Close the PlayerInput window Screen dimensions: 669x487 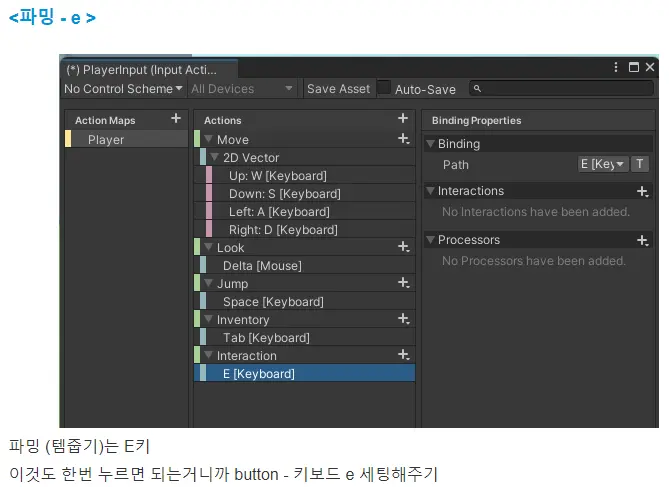pos(650,67)
